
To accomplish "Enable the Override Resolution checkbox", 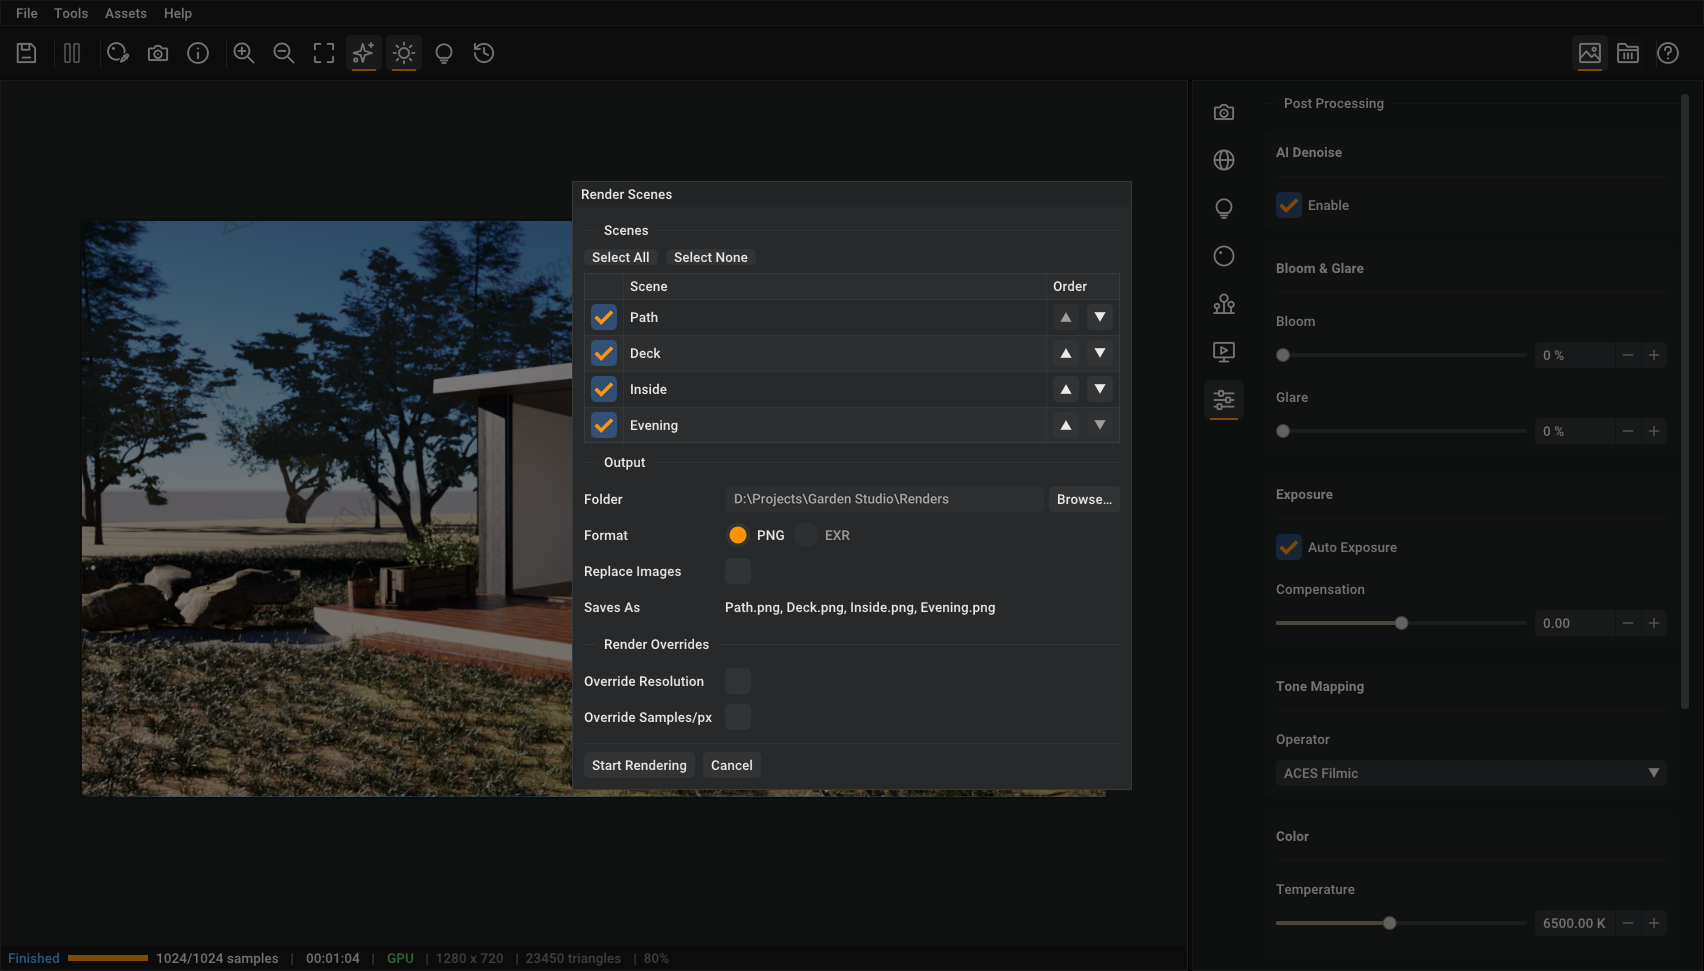I will pos(738,681).
